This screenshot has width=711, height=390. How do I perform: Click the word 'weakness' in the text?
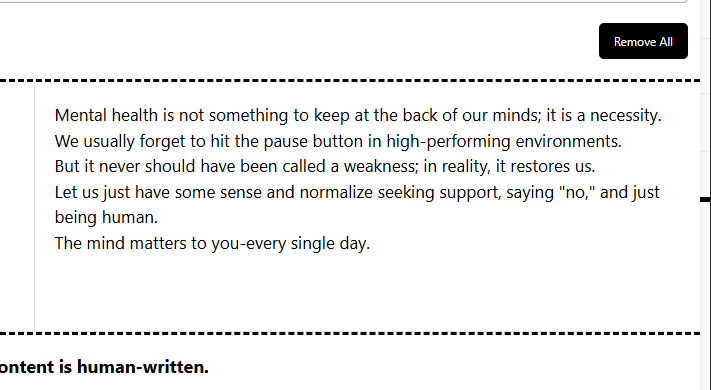(x=379, y=166)
